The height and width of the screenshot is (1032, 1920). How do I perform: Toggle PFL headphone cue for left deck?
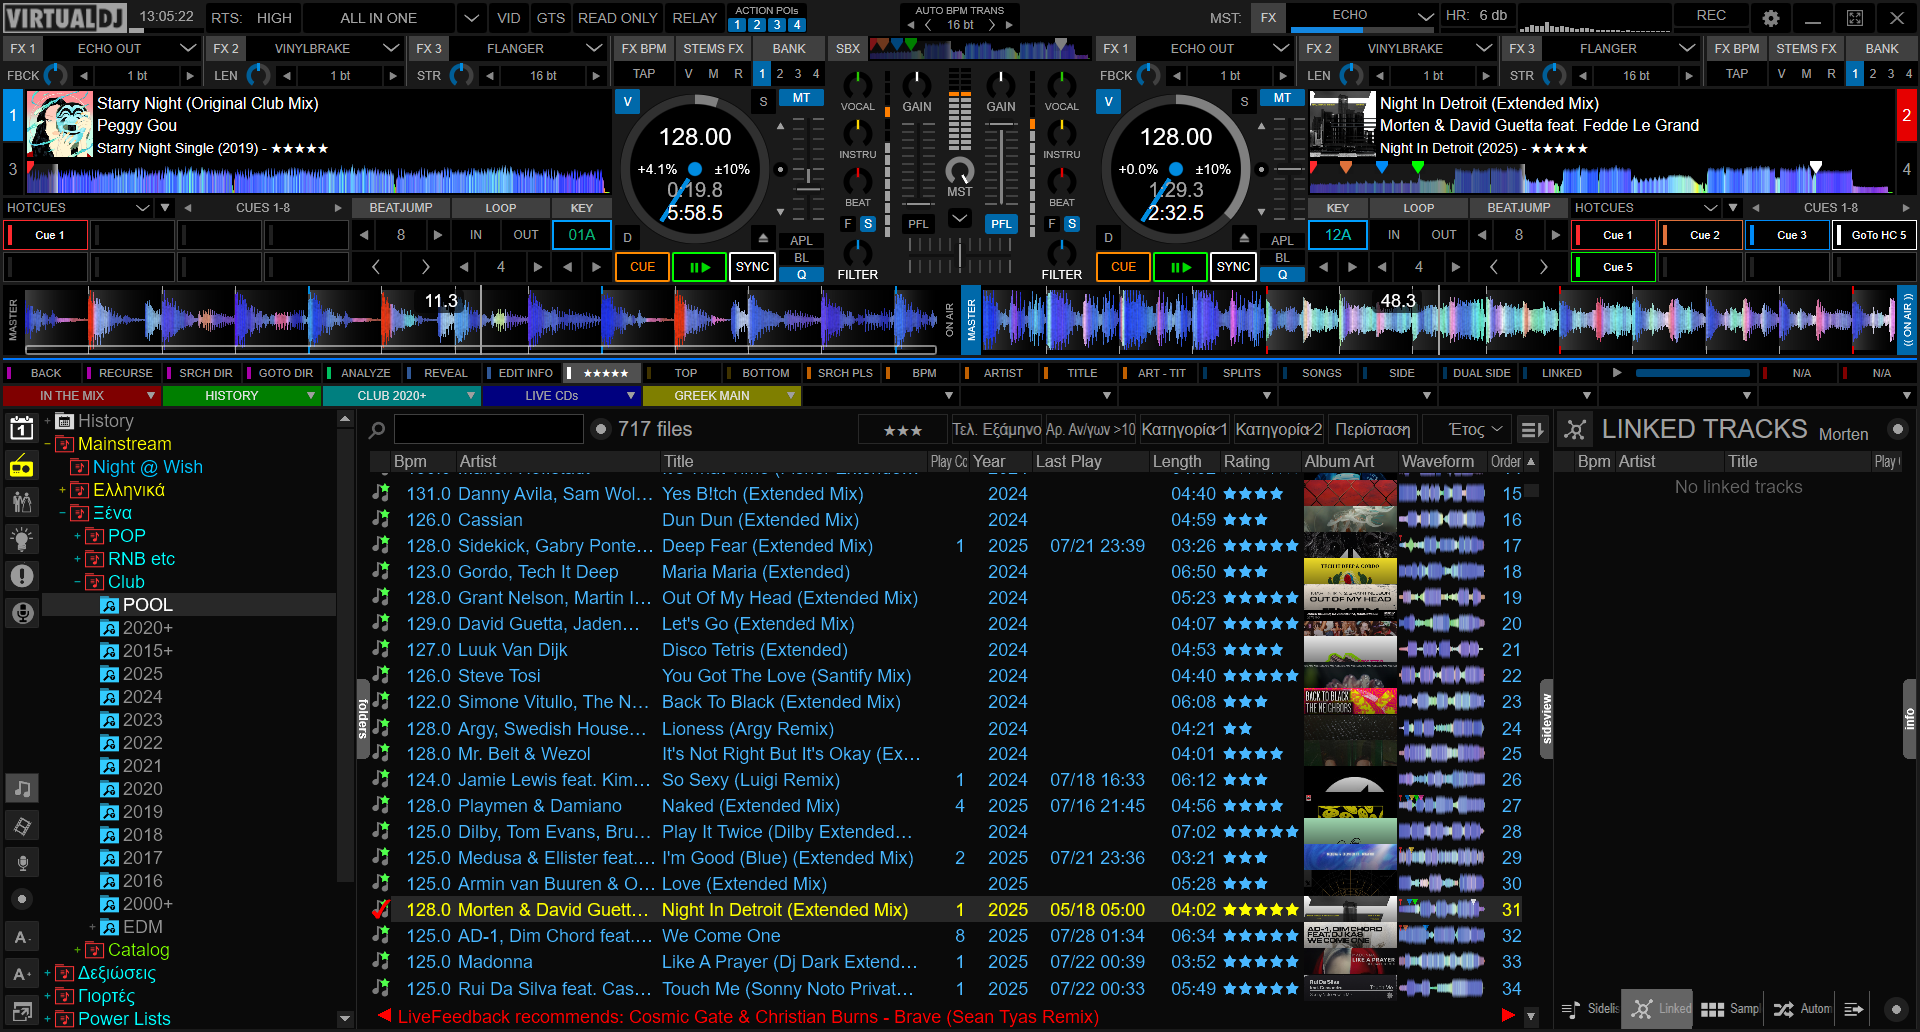click(x=918, y=224)
